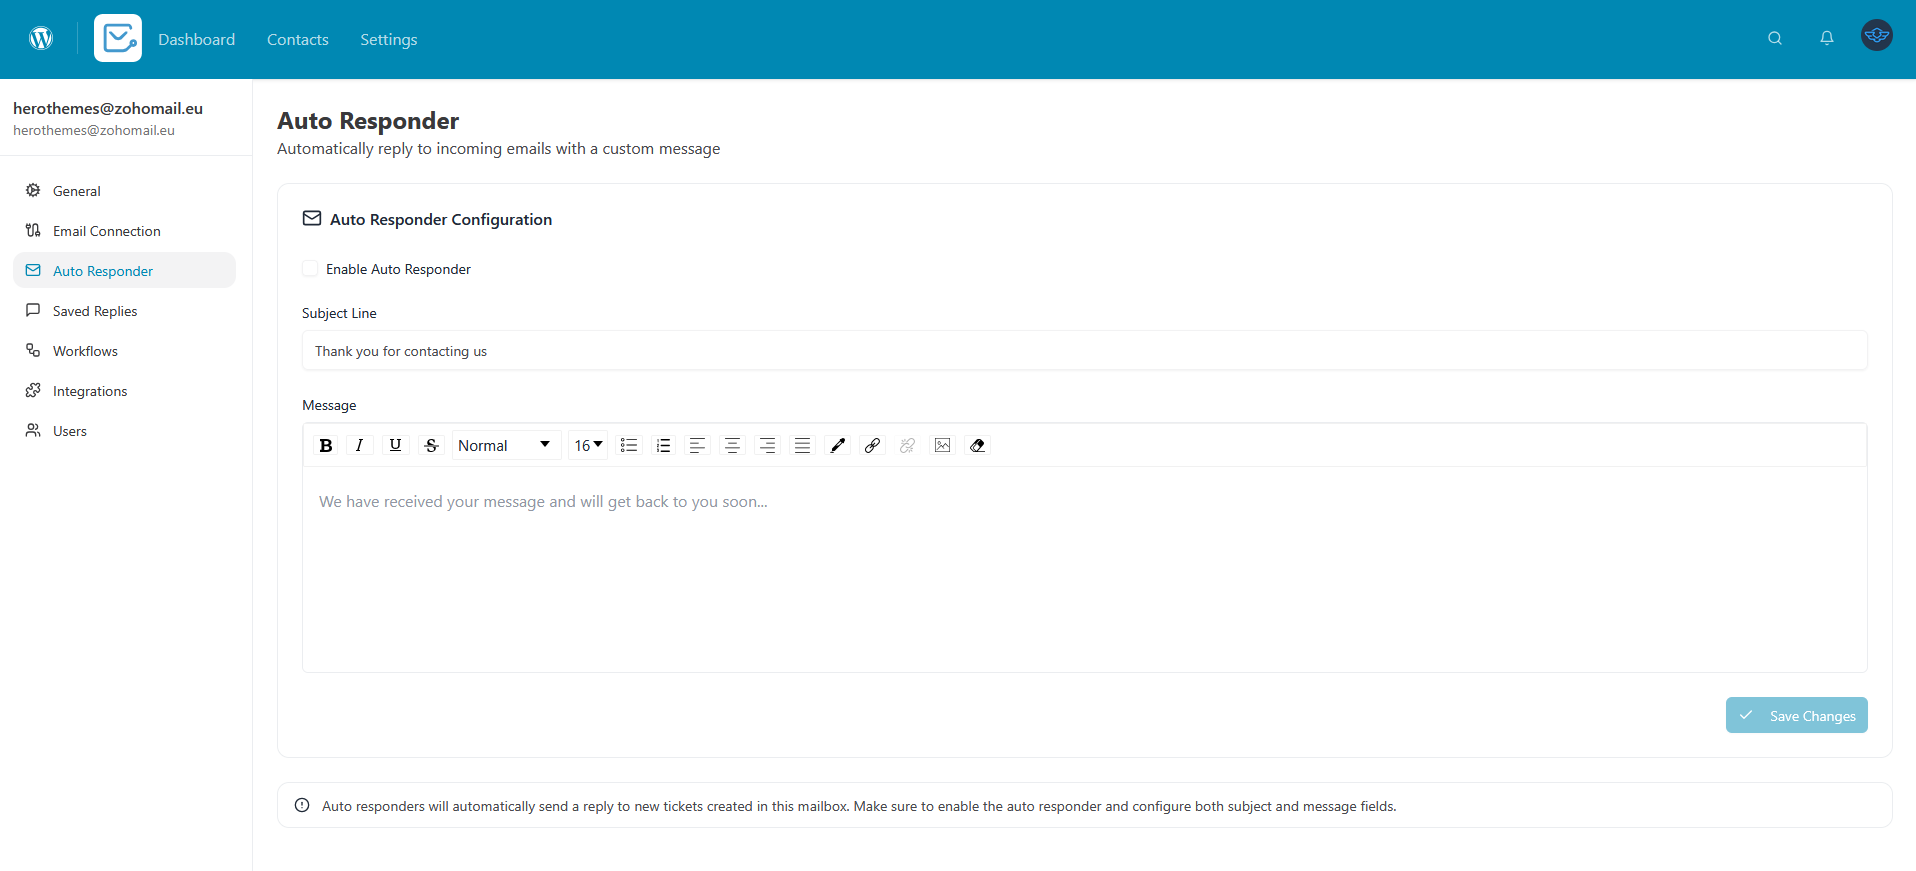The width and height of the screenshot is (1916, 871).
Task: Click the strikethrough icon
Action: pyautogui.click(x=431, y=446)
